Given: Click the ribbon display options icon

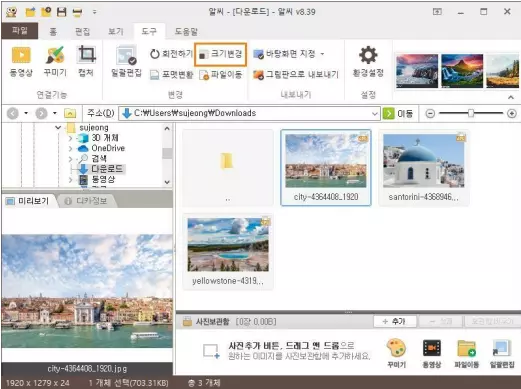Looking at the screenshot, I should click(x=437, y=12).
